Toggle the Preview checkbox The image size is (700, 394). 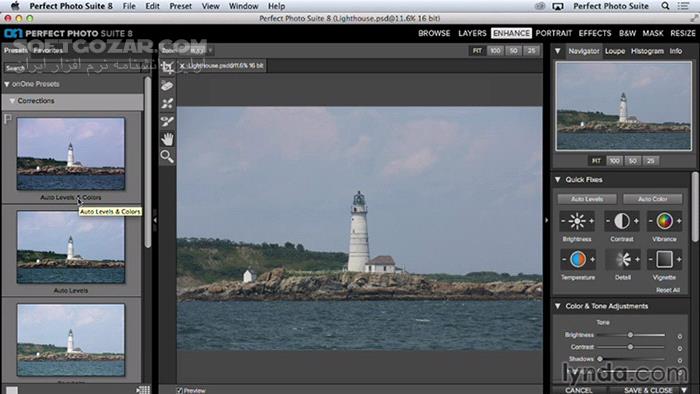tap(179, 390)
